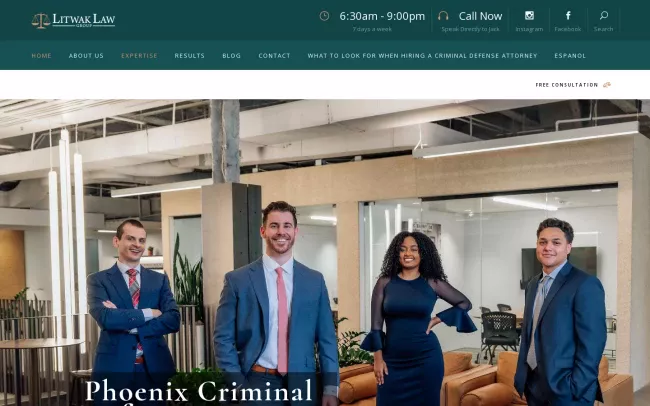Click the Call Now text

pos(480,16)
